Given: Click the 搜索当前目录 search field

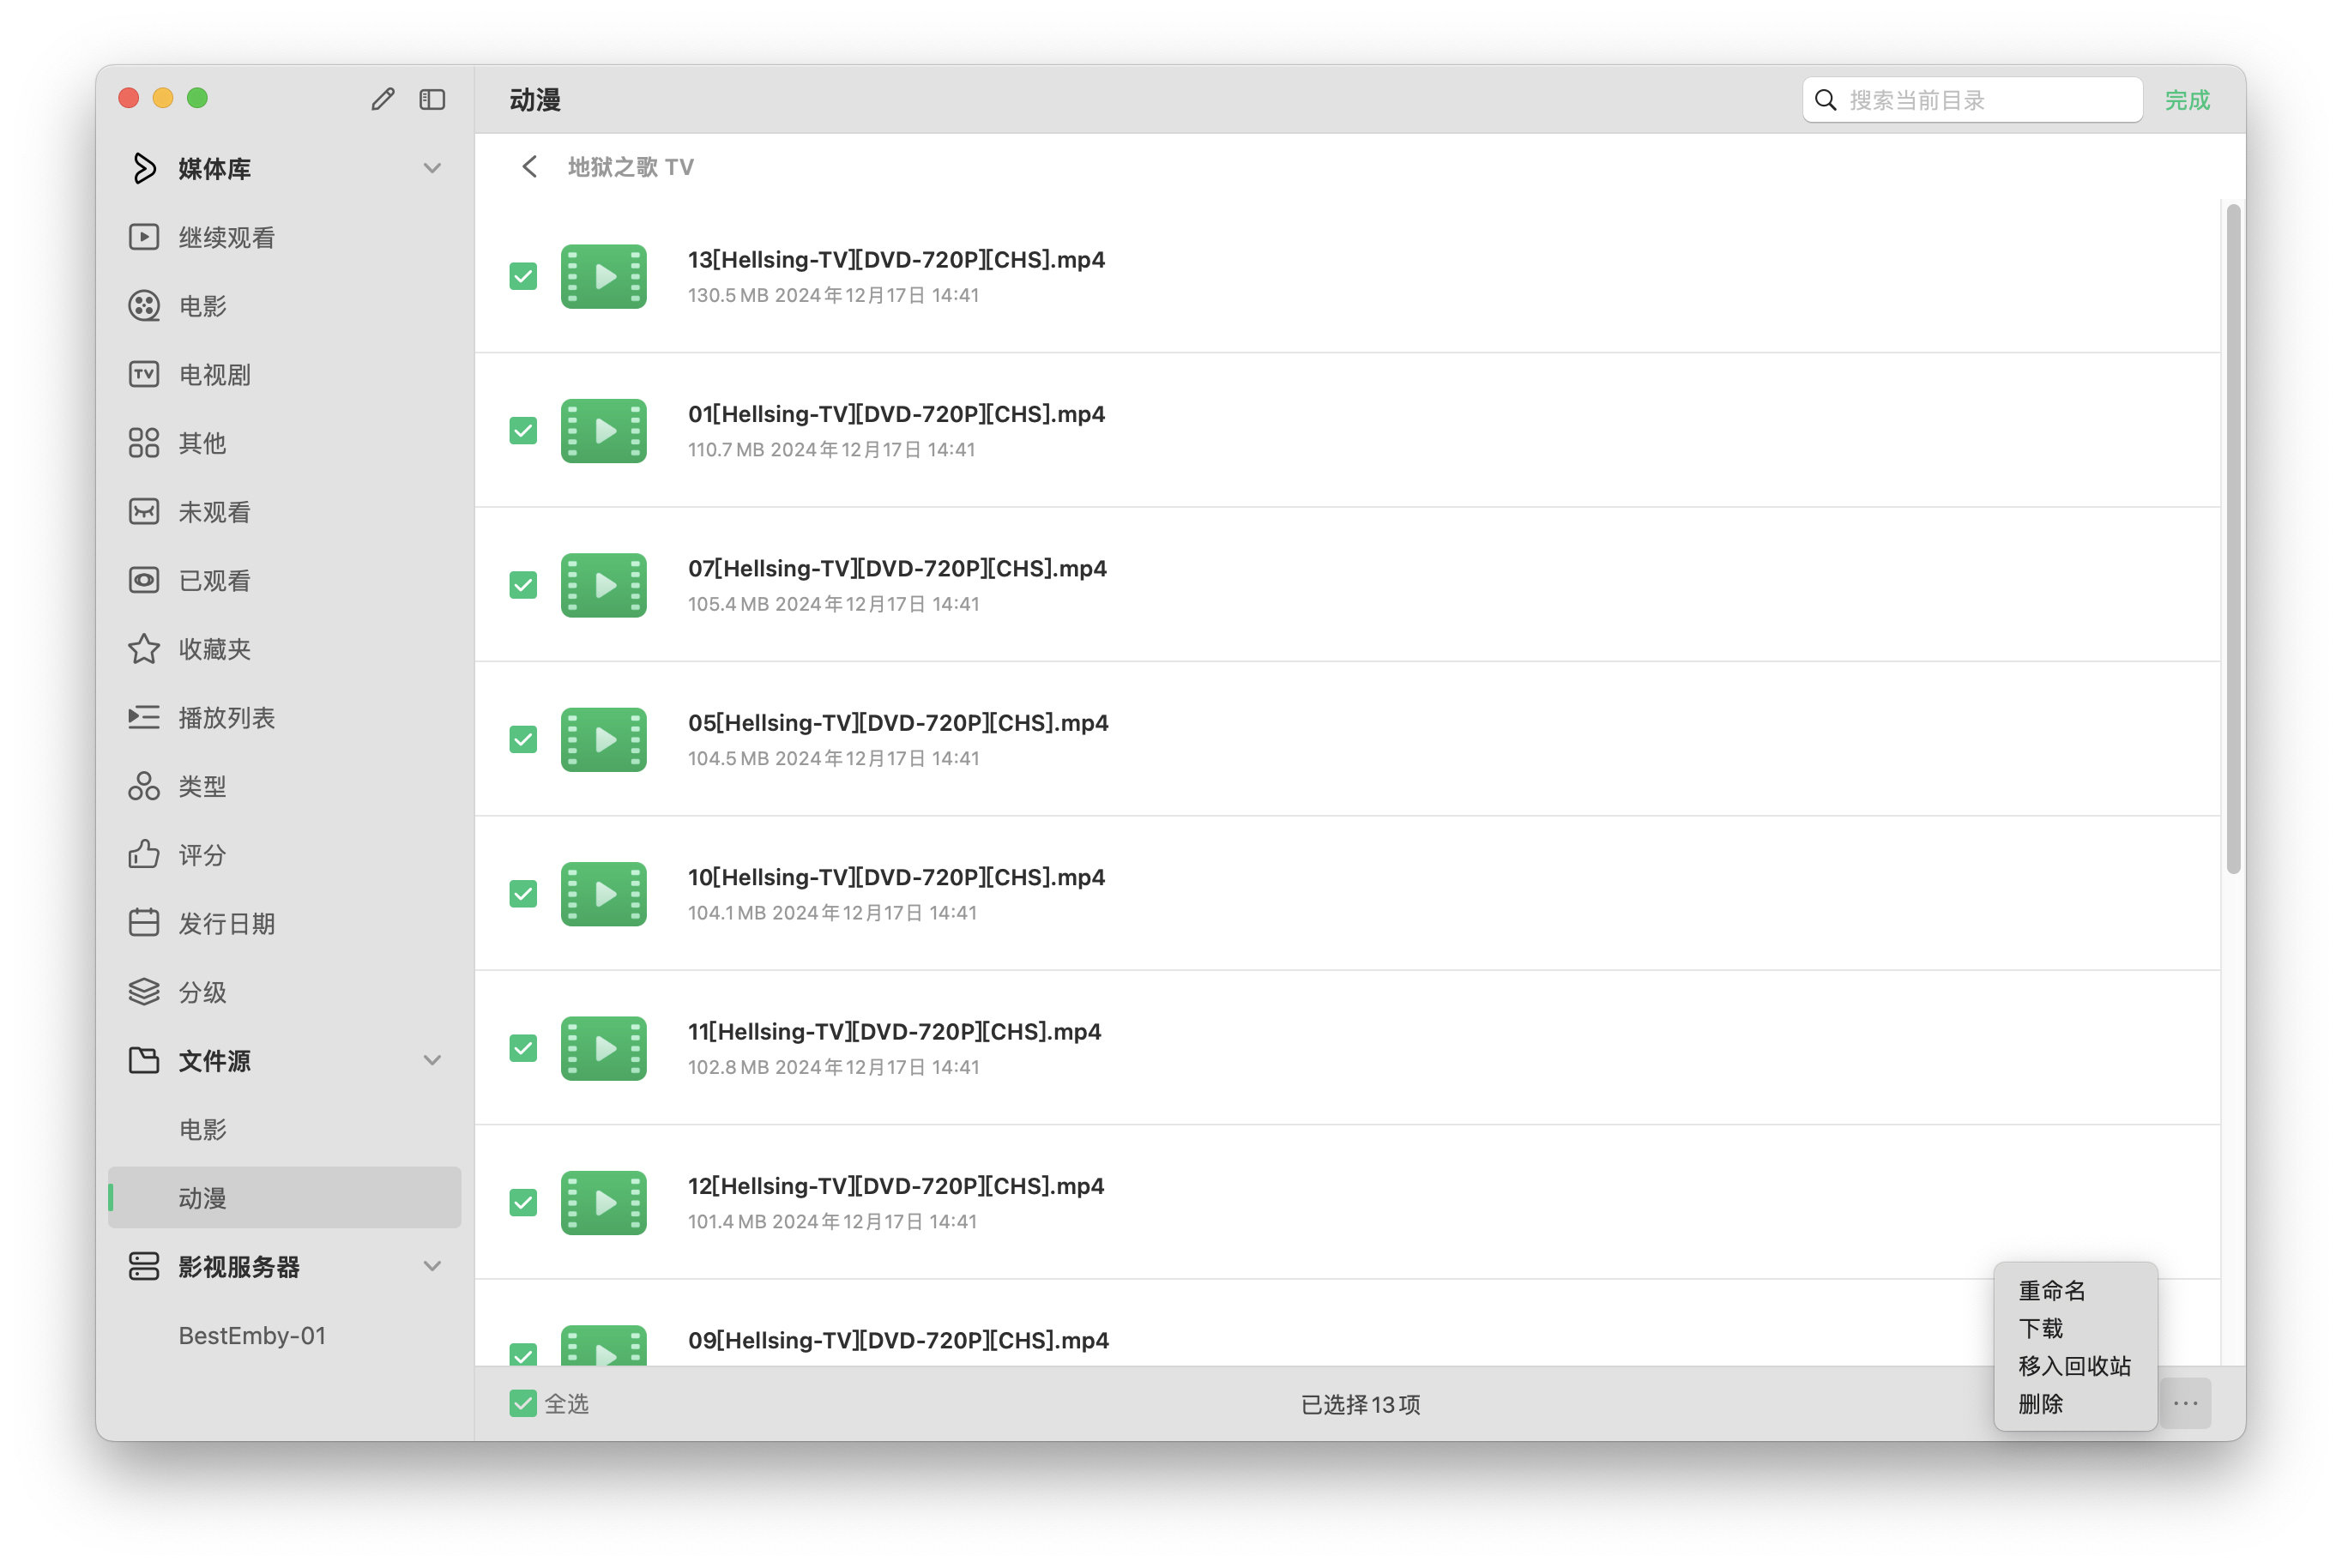Looking at the screenshot, I should (1973, 100).
